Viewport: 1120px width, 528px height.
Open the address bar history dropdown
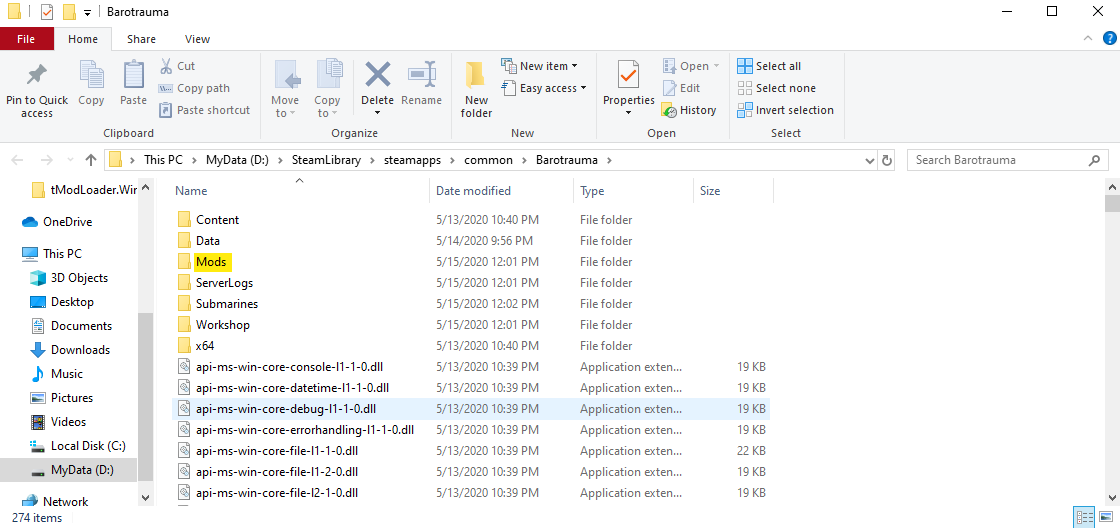click(868, 160)
